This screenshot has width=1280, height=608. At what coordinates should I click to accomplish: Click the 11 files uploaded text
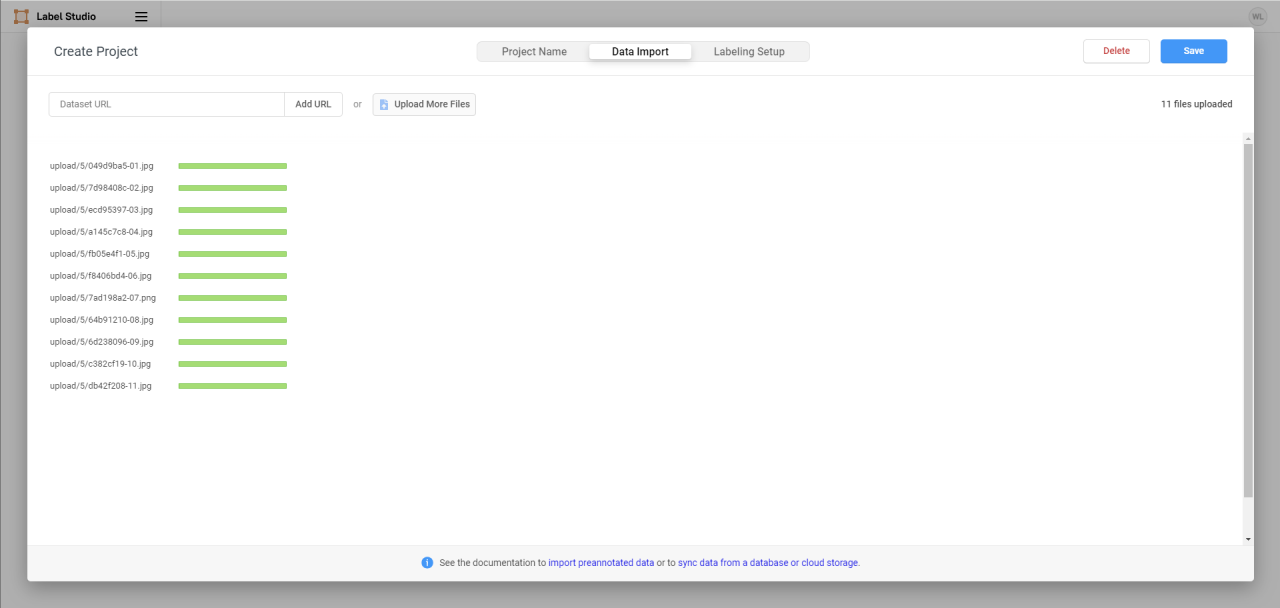pyautogui.click(x=1196, y=104)
